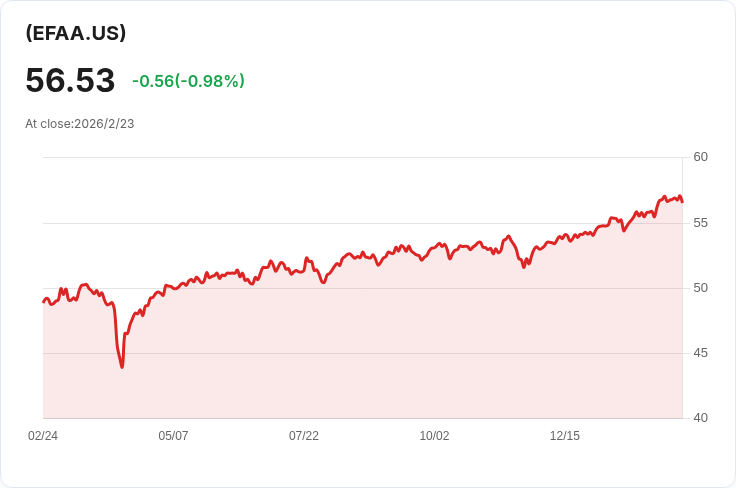Click the 45 y-axis price label
The height and width of the screenshot is (488, 736).
(x=700, y=353)
